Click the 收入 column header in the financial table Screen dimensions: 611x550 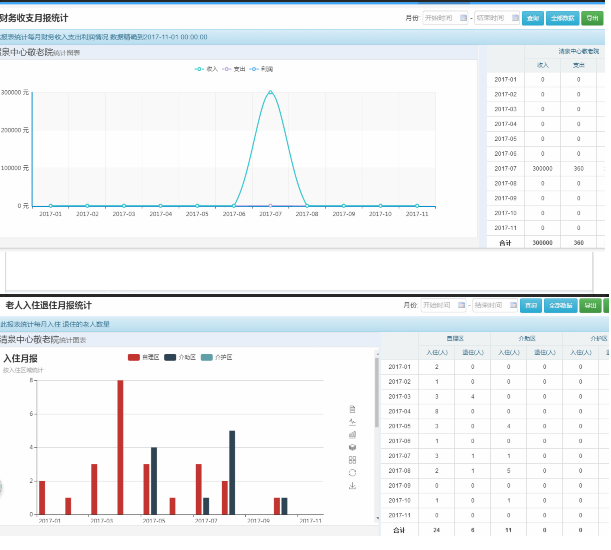pyautogui.click(x=542, y=65)
